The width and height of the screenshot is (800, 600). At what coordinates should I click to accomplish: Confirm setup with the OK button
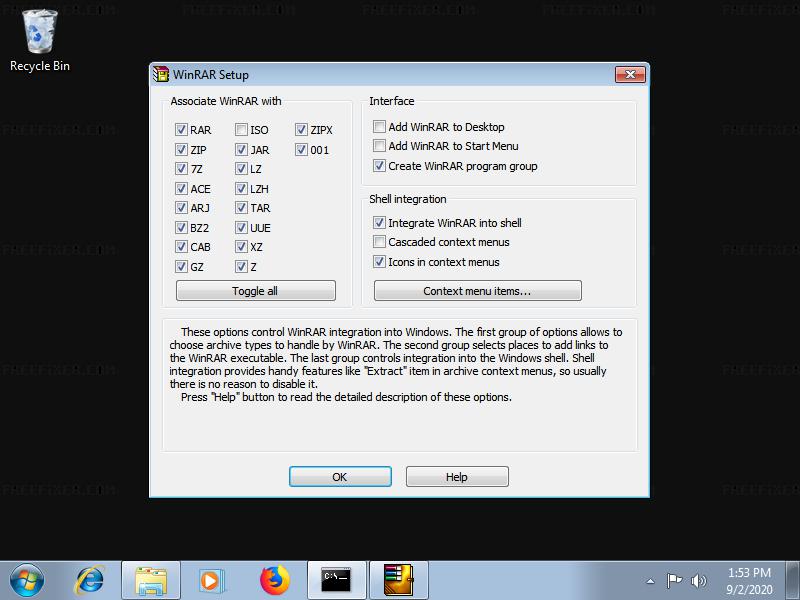pyautogui.click(x=340, y=477)
